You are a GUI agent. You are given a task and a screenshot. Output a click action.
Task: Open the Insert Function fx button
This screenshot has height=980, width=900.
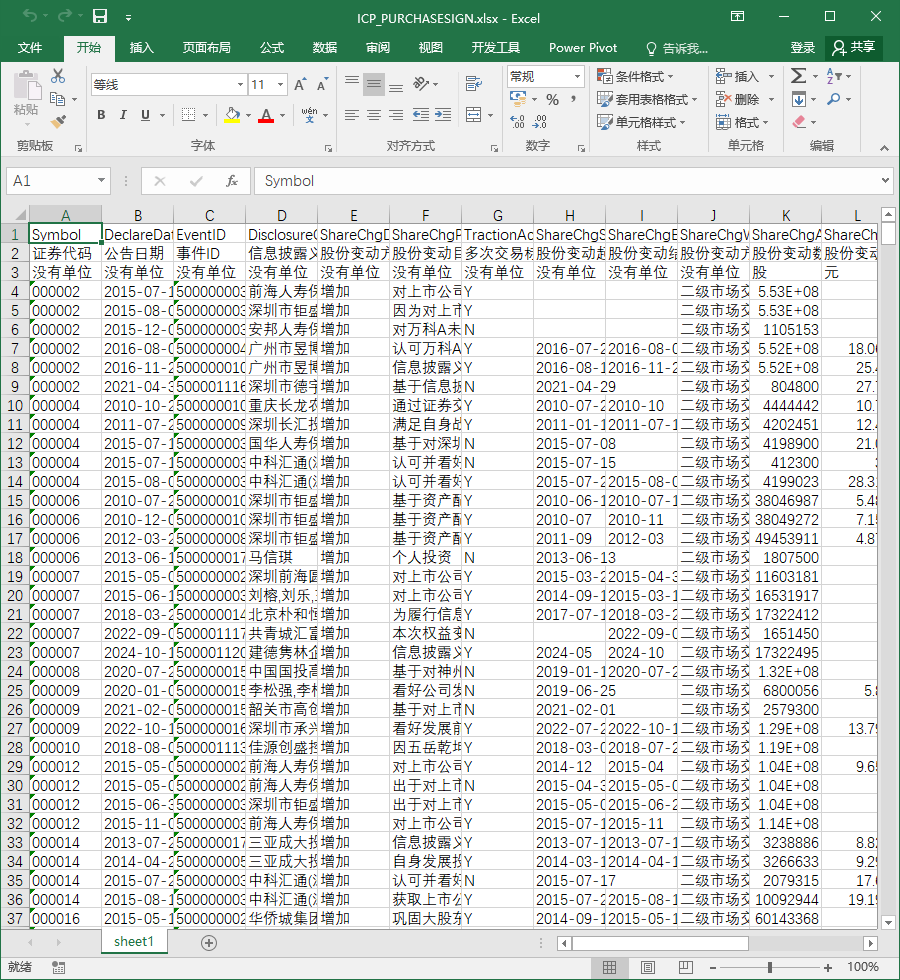tap(232, 181)
